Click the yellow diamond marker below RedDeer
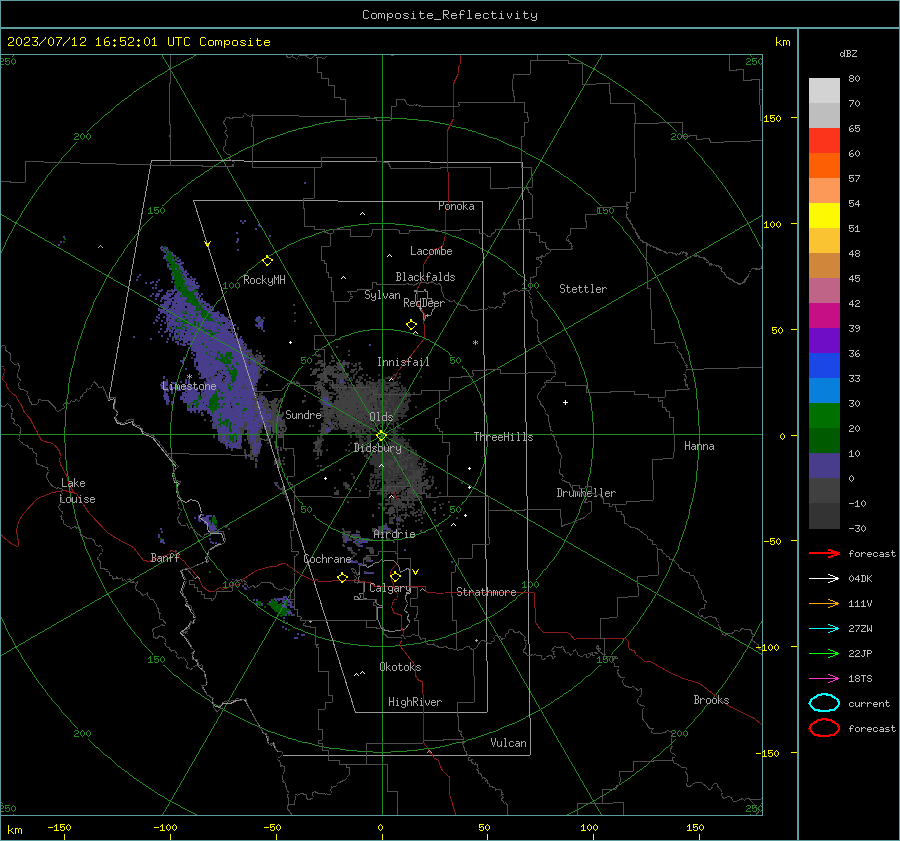Screen dimensions: 900x841 click(411, 325)
